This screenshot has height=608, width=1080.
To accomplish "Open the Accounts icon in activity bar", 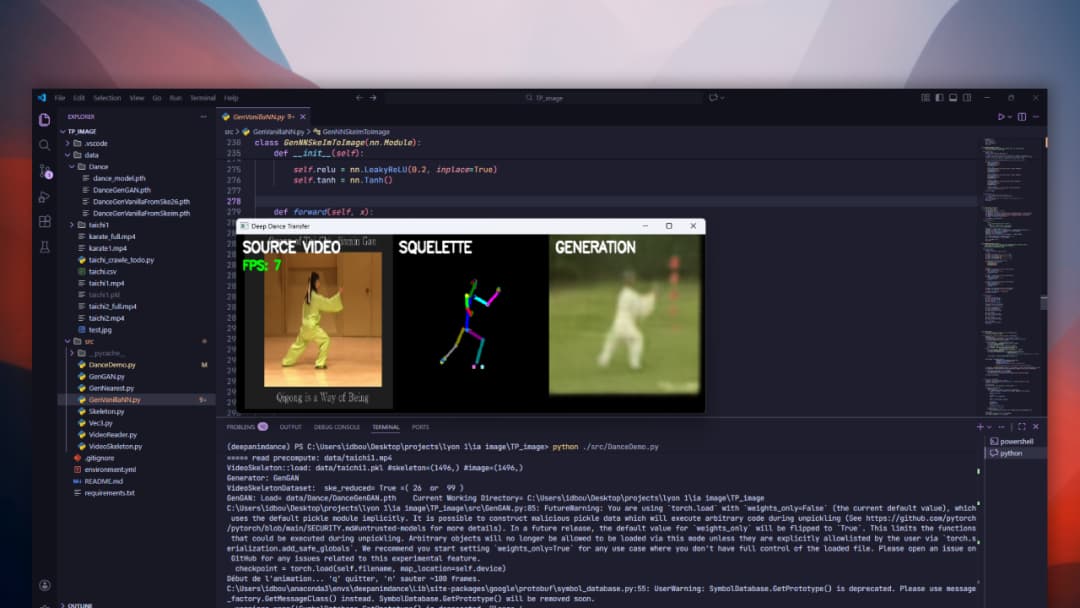I will [44, 585].
